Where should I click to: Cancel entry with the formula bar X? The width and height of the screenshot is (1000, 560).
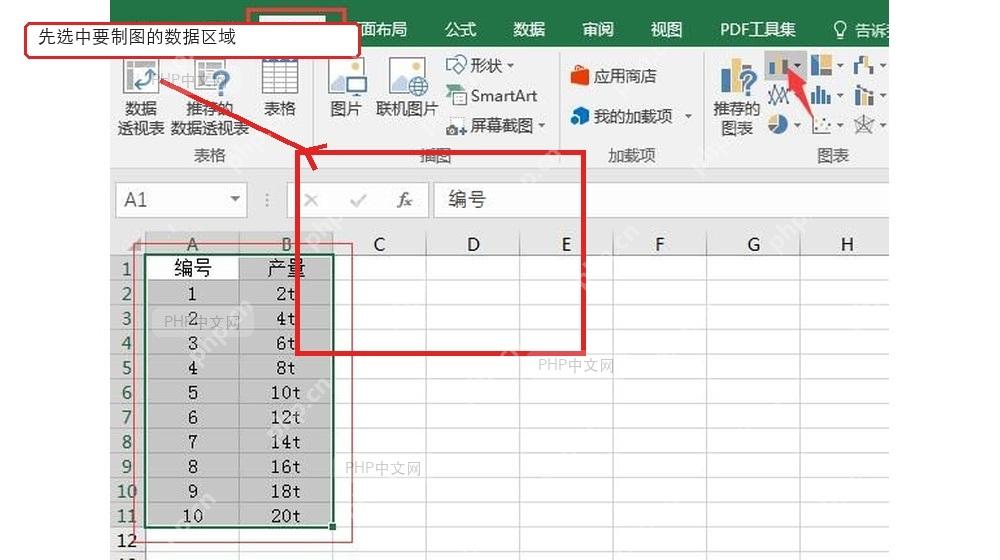[x=311, y=200]
